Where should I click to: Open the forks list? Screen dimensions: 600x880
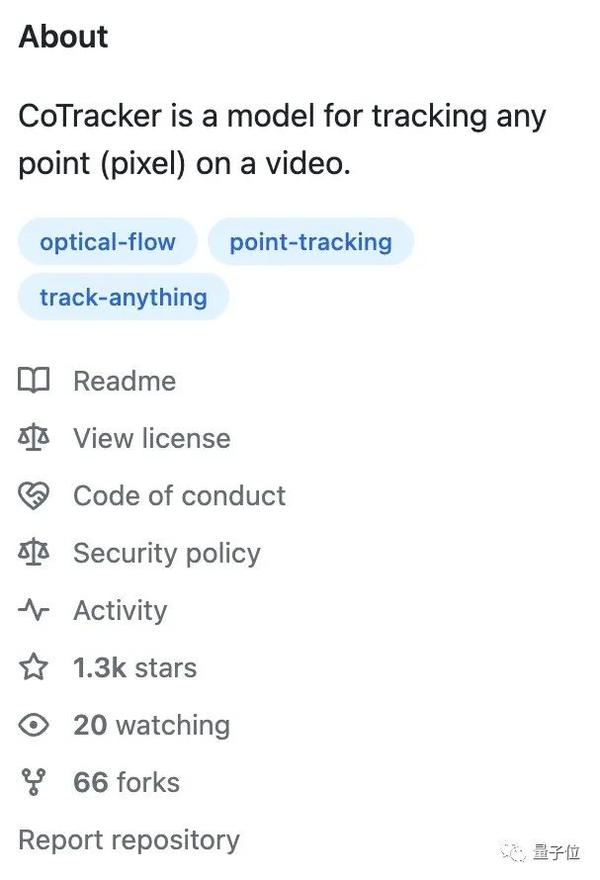click(126, 783)
